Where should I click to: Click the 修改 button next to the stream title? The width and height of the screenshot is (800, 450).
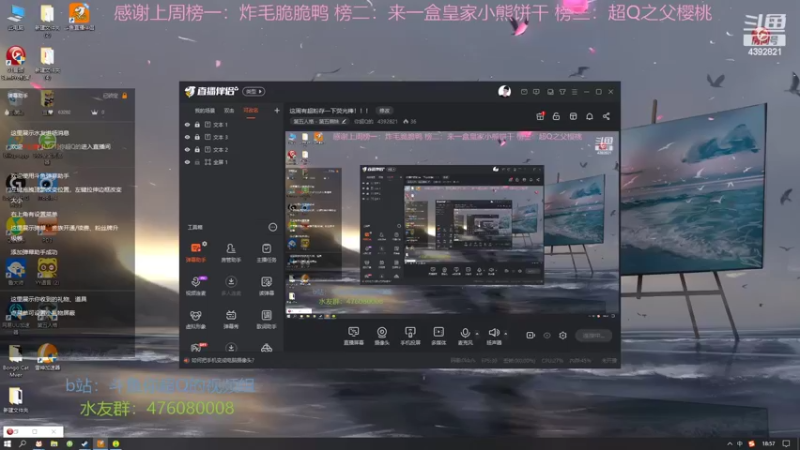pyautogui.click(x=384, y=111)
